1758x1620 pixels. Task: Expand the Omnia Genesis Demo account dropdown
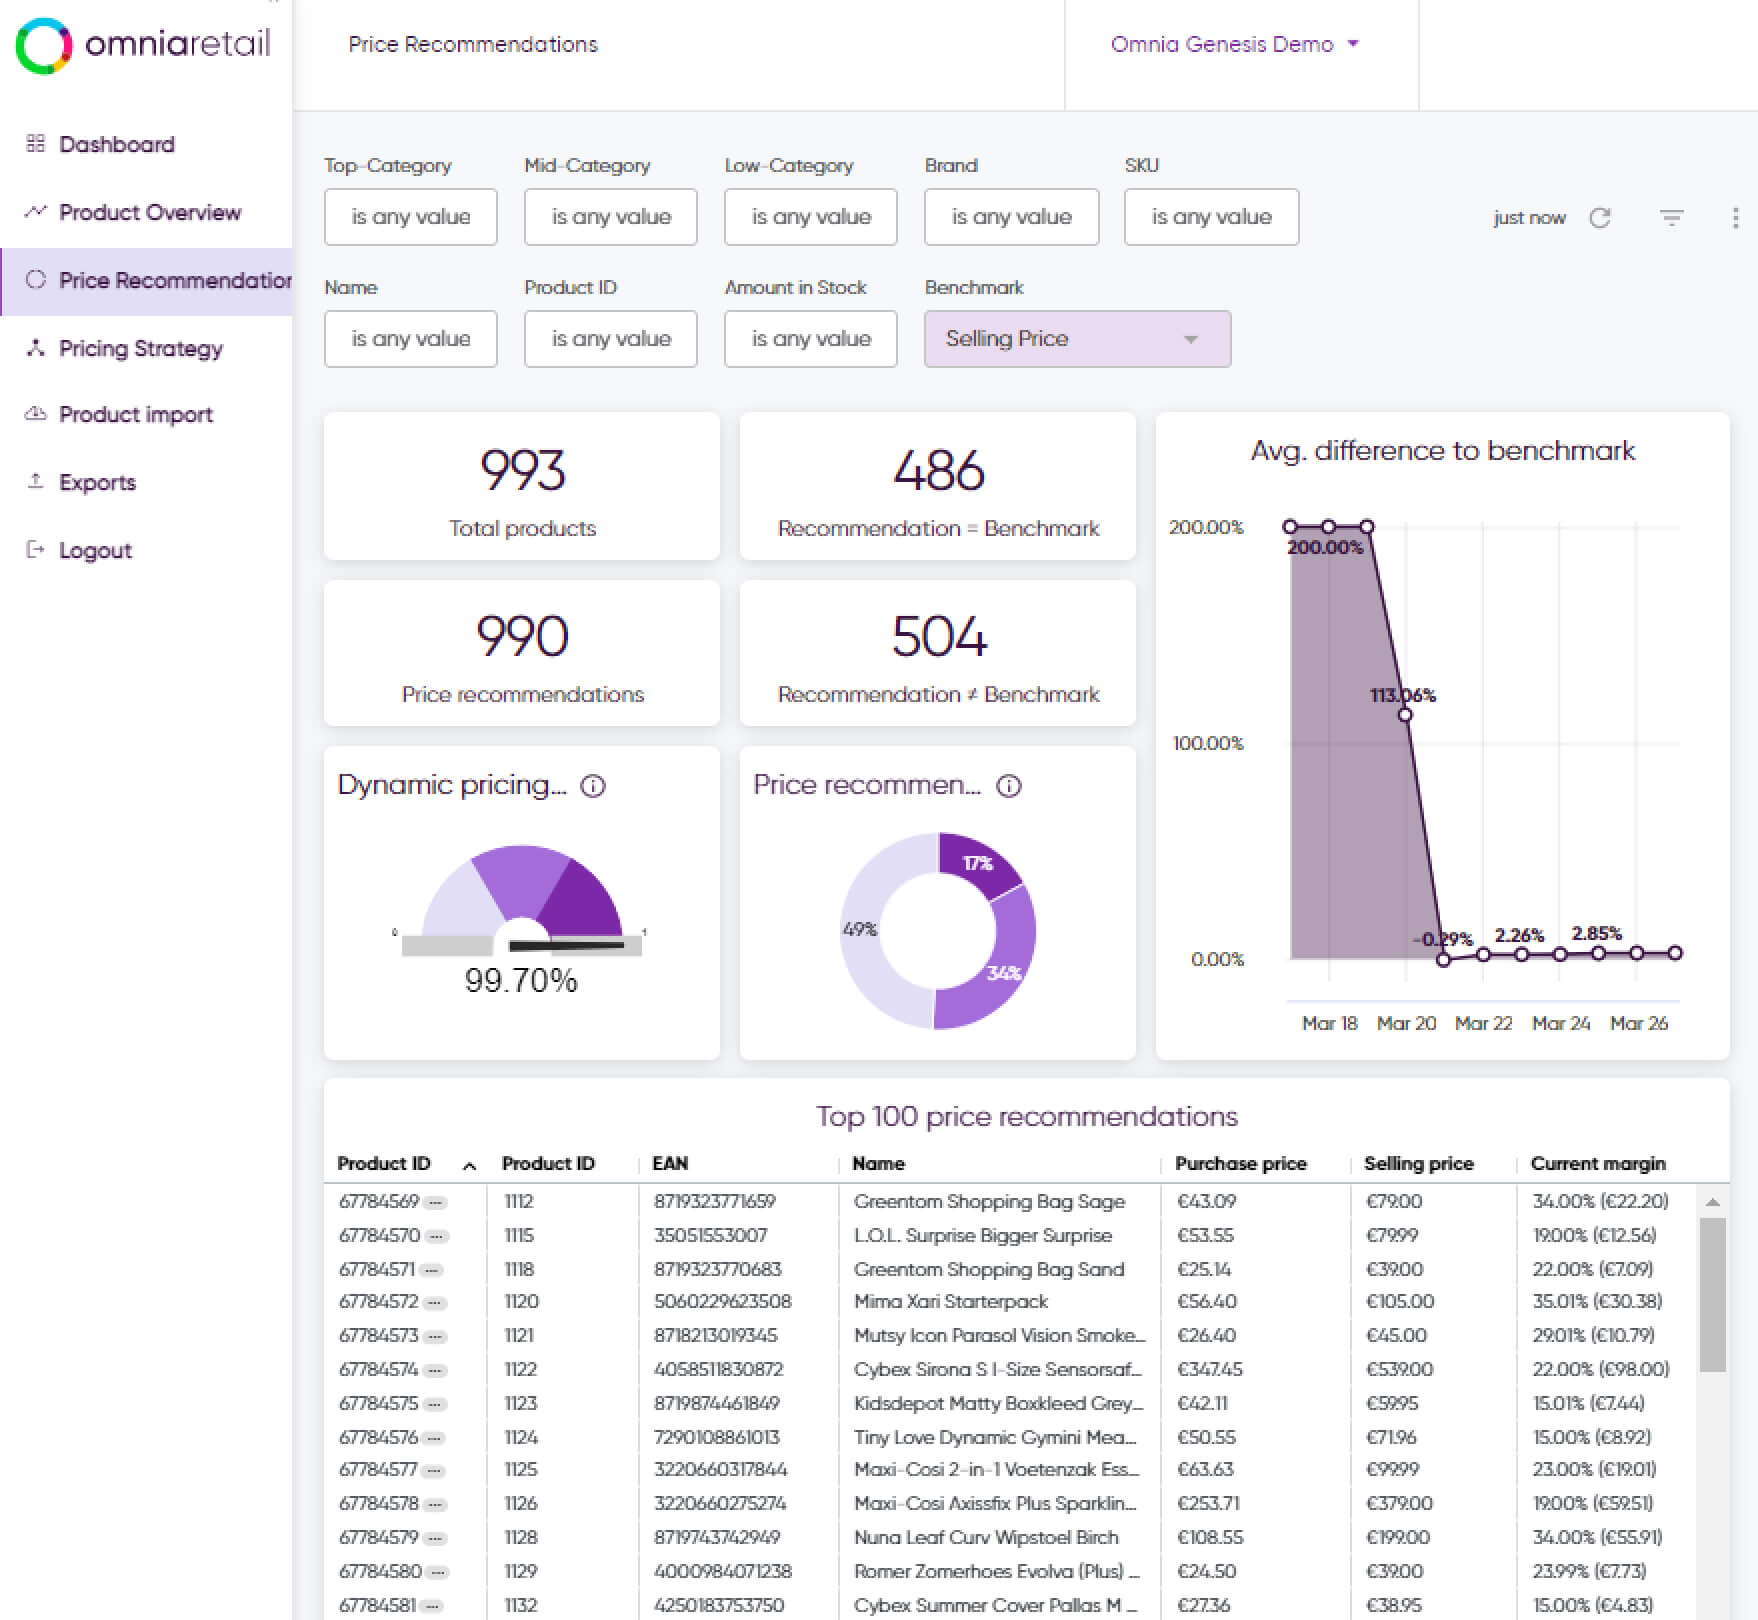point(1235,45)
